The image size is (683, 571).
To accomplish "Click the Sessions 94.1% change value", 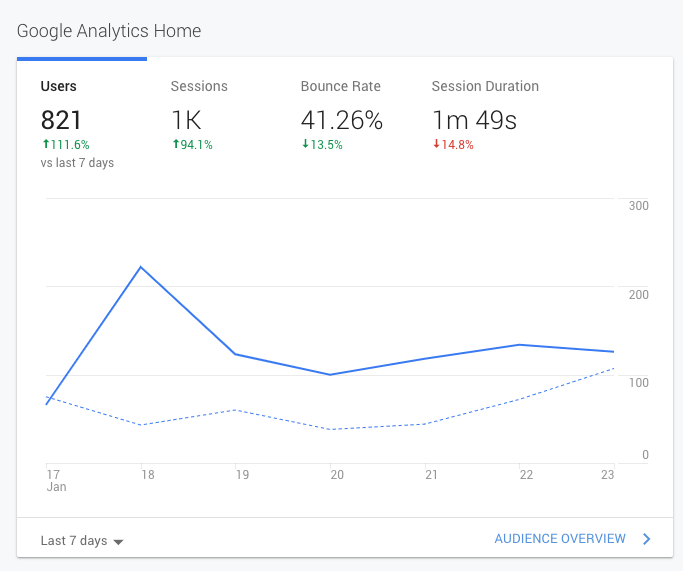I will 193,145.
